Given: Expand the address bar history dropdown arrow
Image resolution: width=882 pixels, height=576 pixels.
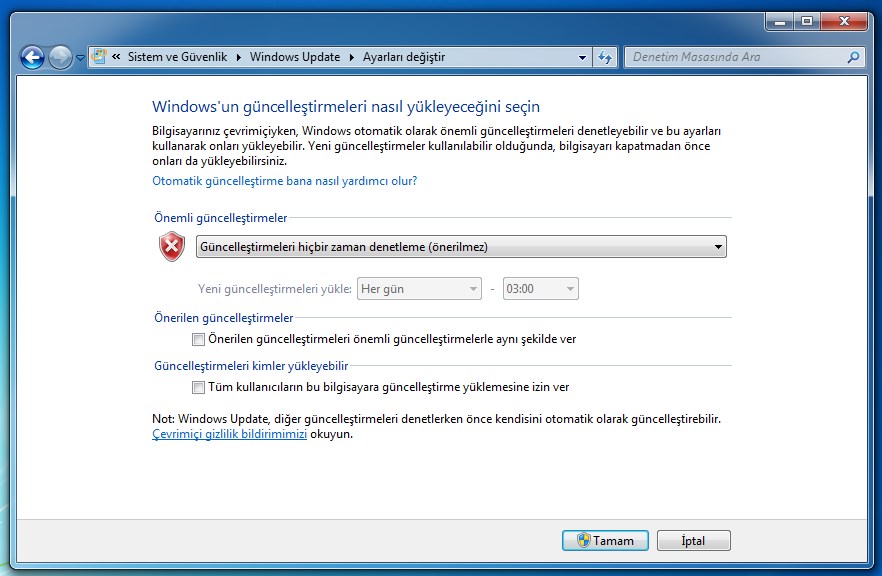Looking at the screenshot, I should [x=583, y=57].
